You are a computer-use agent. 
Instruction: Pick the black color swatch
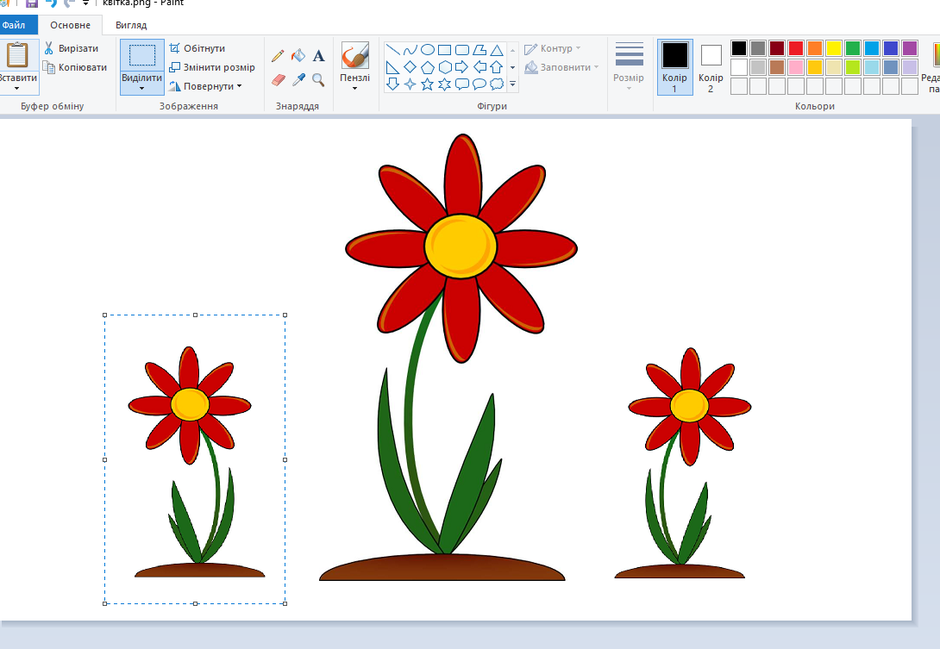(739, 48)
